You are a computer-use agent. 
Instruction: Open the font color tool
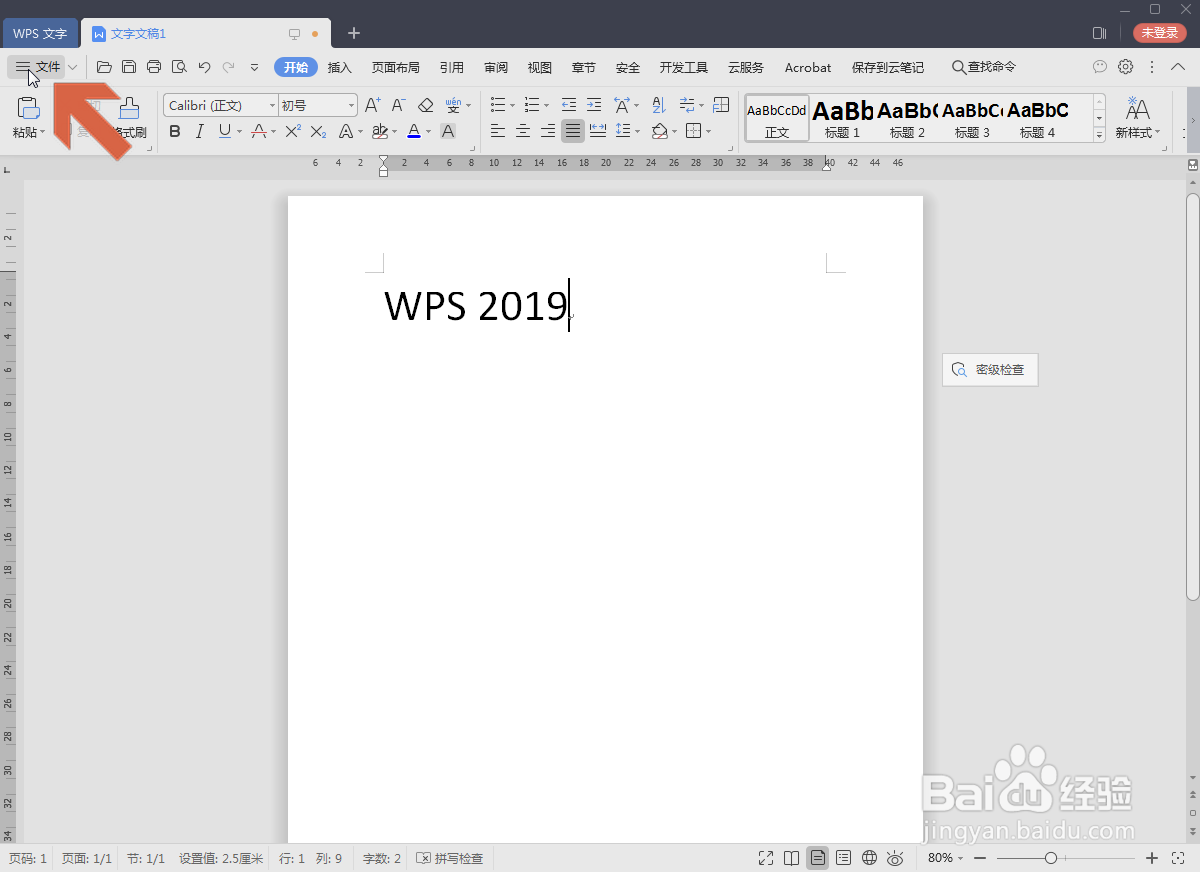tap(414, 131)
